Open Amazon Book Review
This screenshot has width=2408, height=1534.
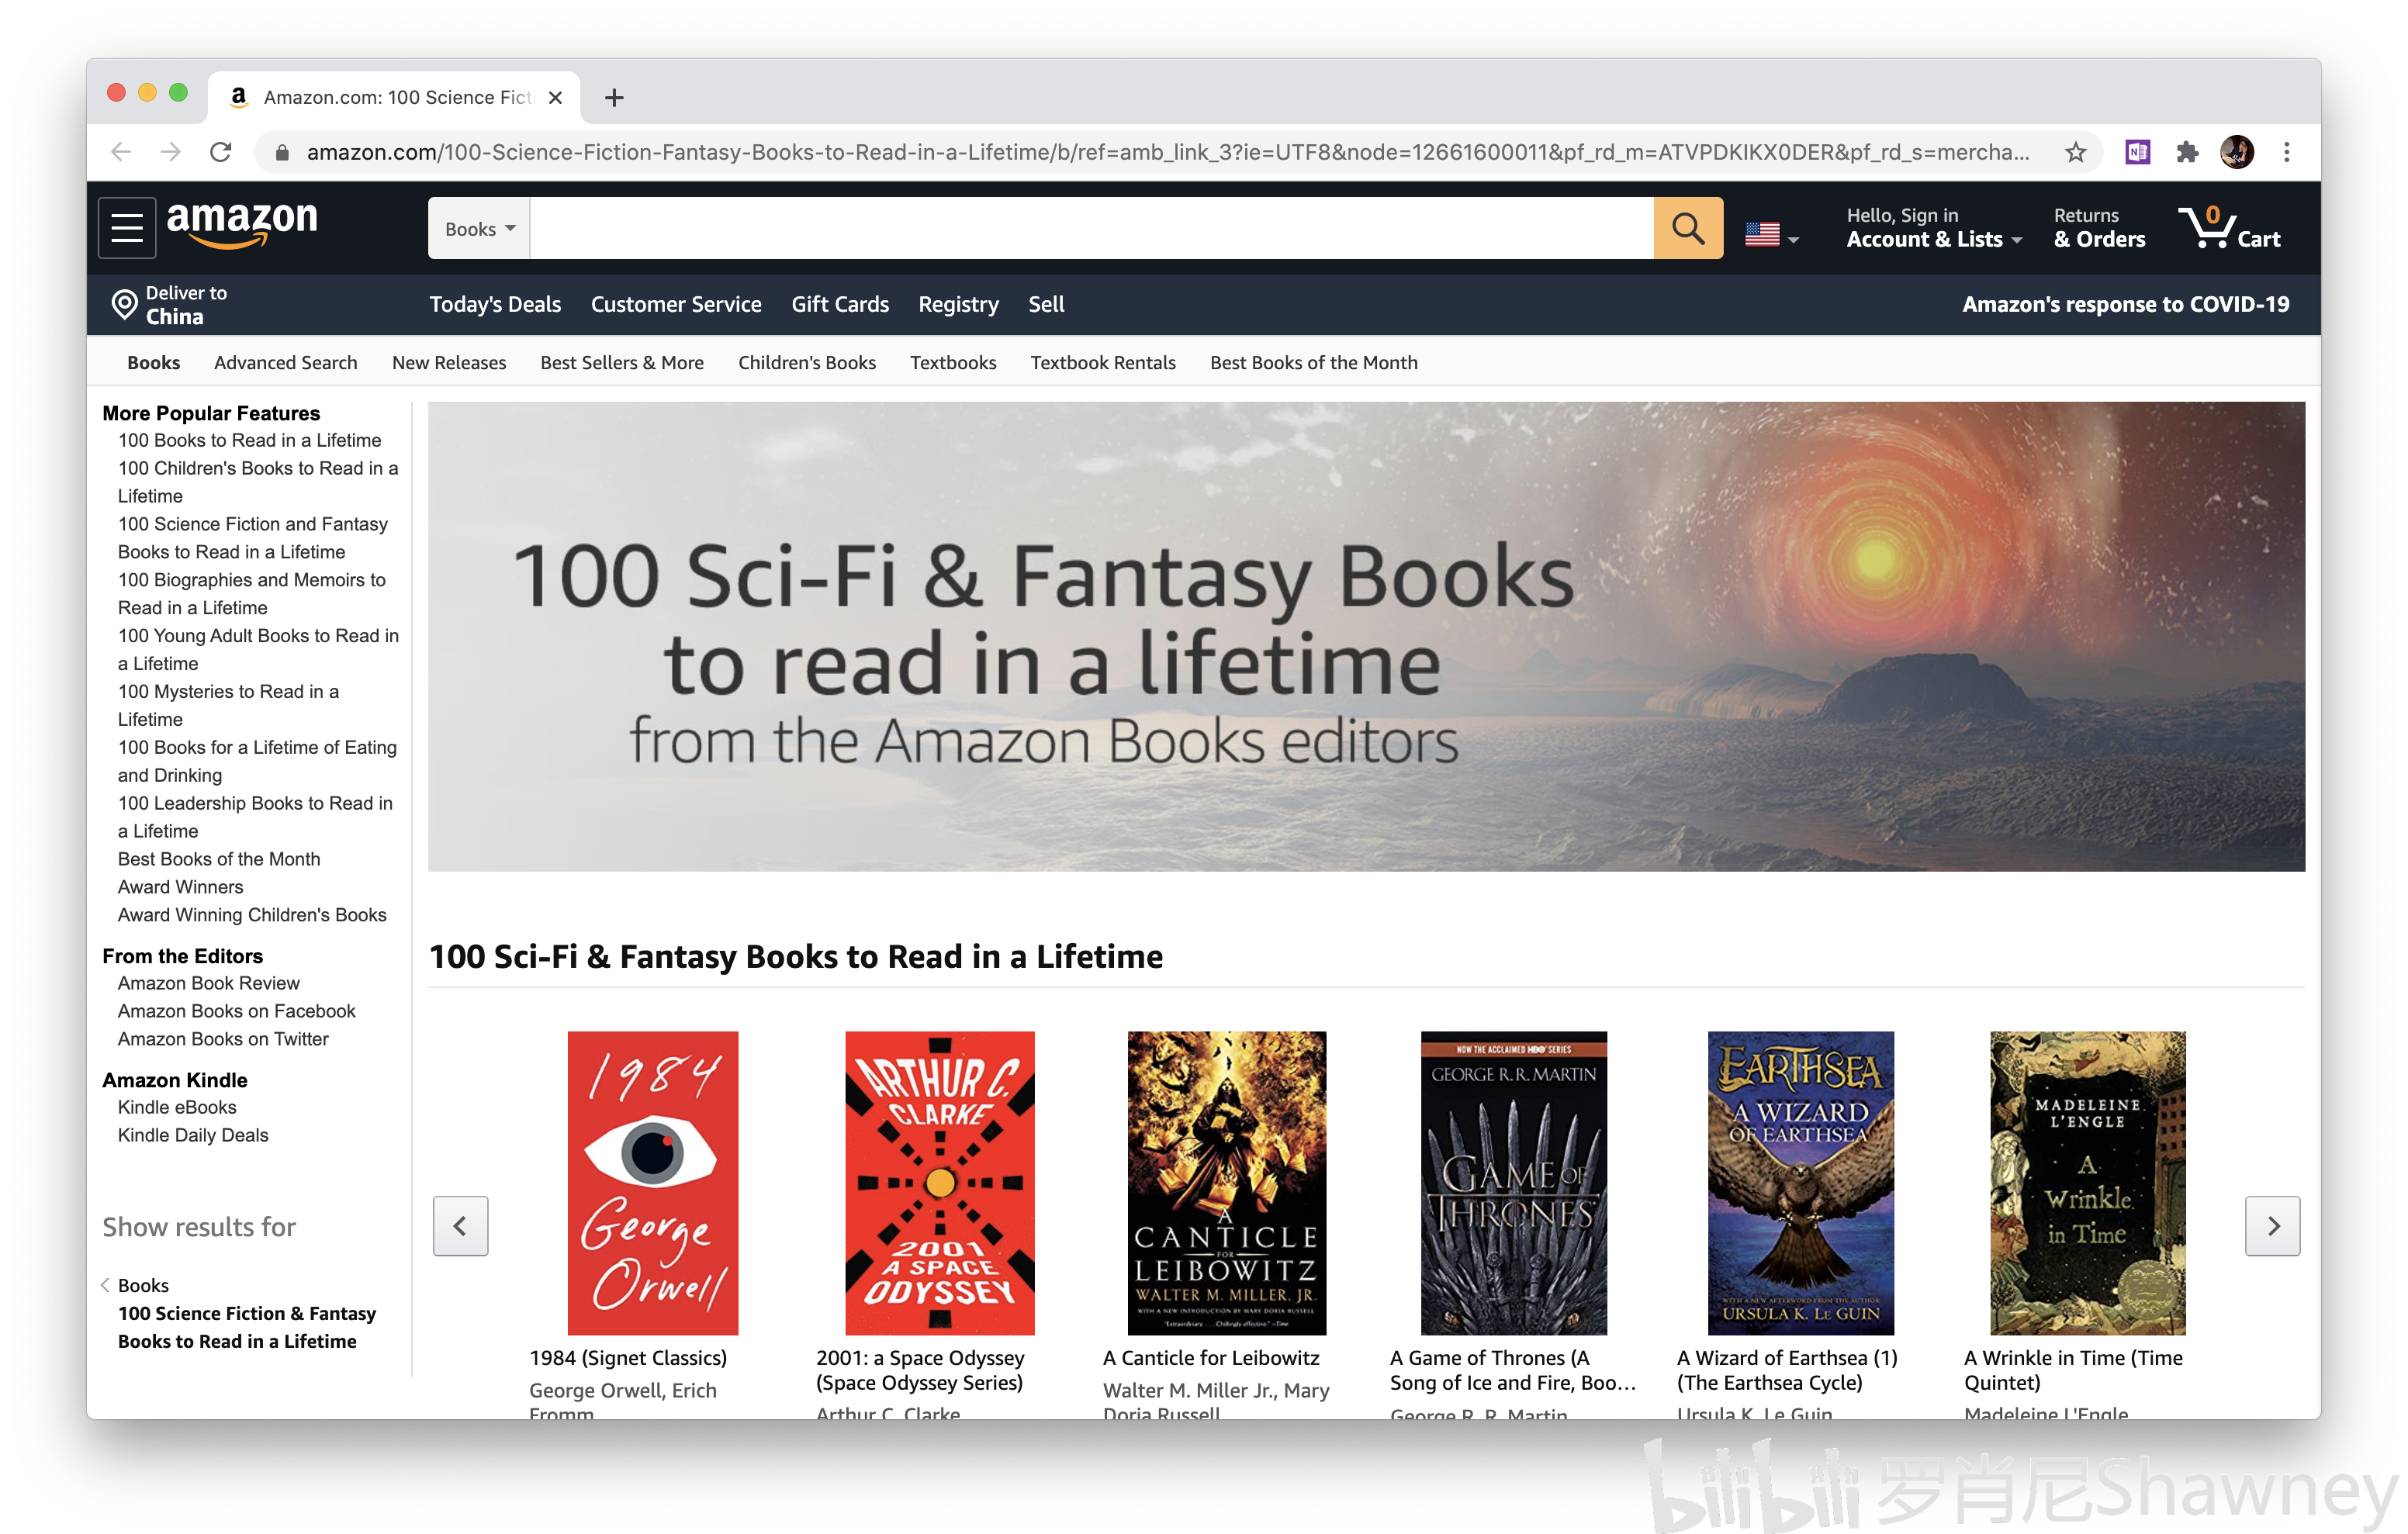click(x=208, y=983)
